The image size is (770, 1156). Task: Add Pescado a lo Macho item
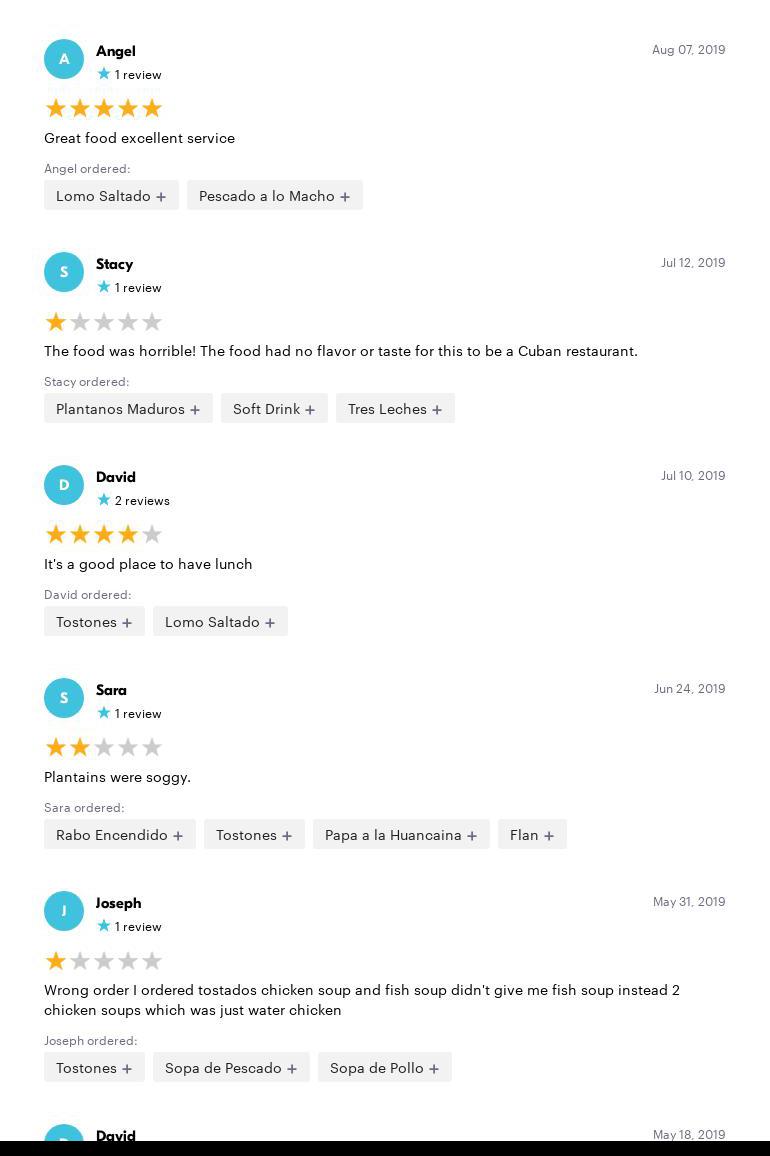[x=274, y=196]
